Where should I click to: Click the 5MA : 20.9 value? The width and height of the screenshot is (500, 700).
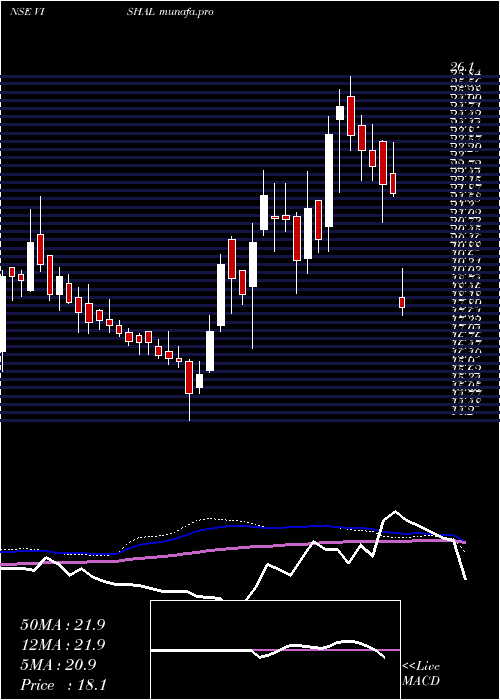pyautogui.click(x=58, y=665)
